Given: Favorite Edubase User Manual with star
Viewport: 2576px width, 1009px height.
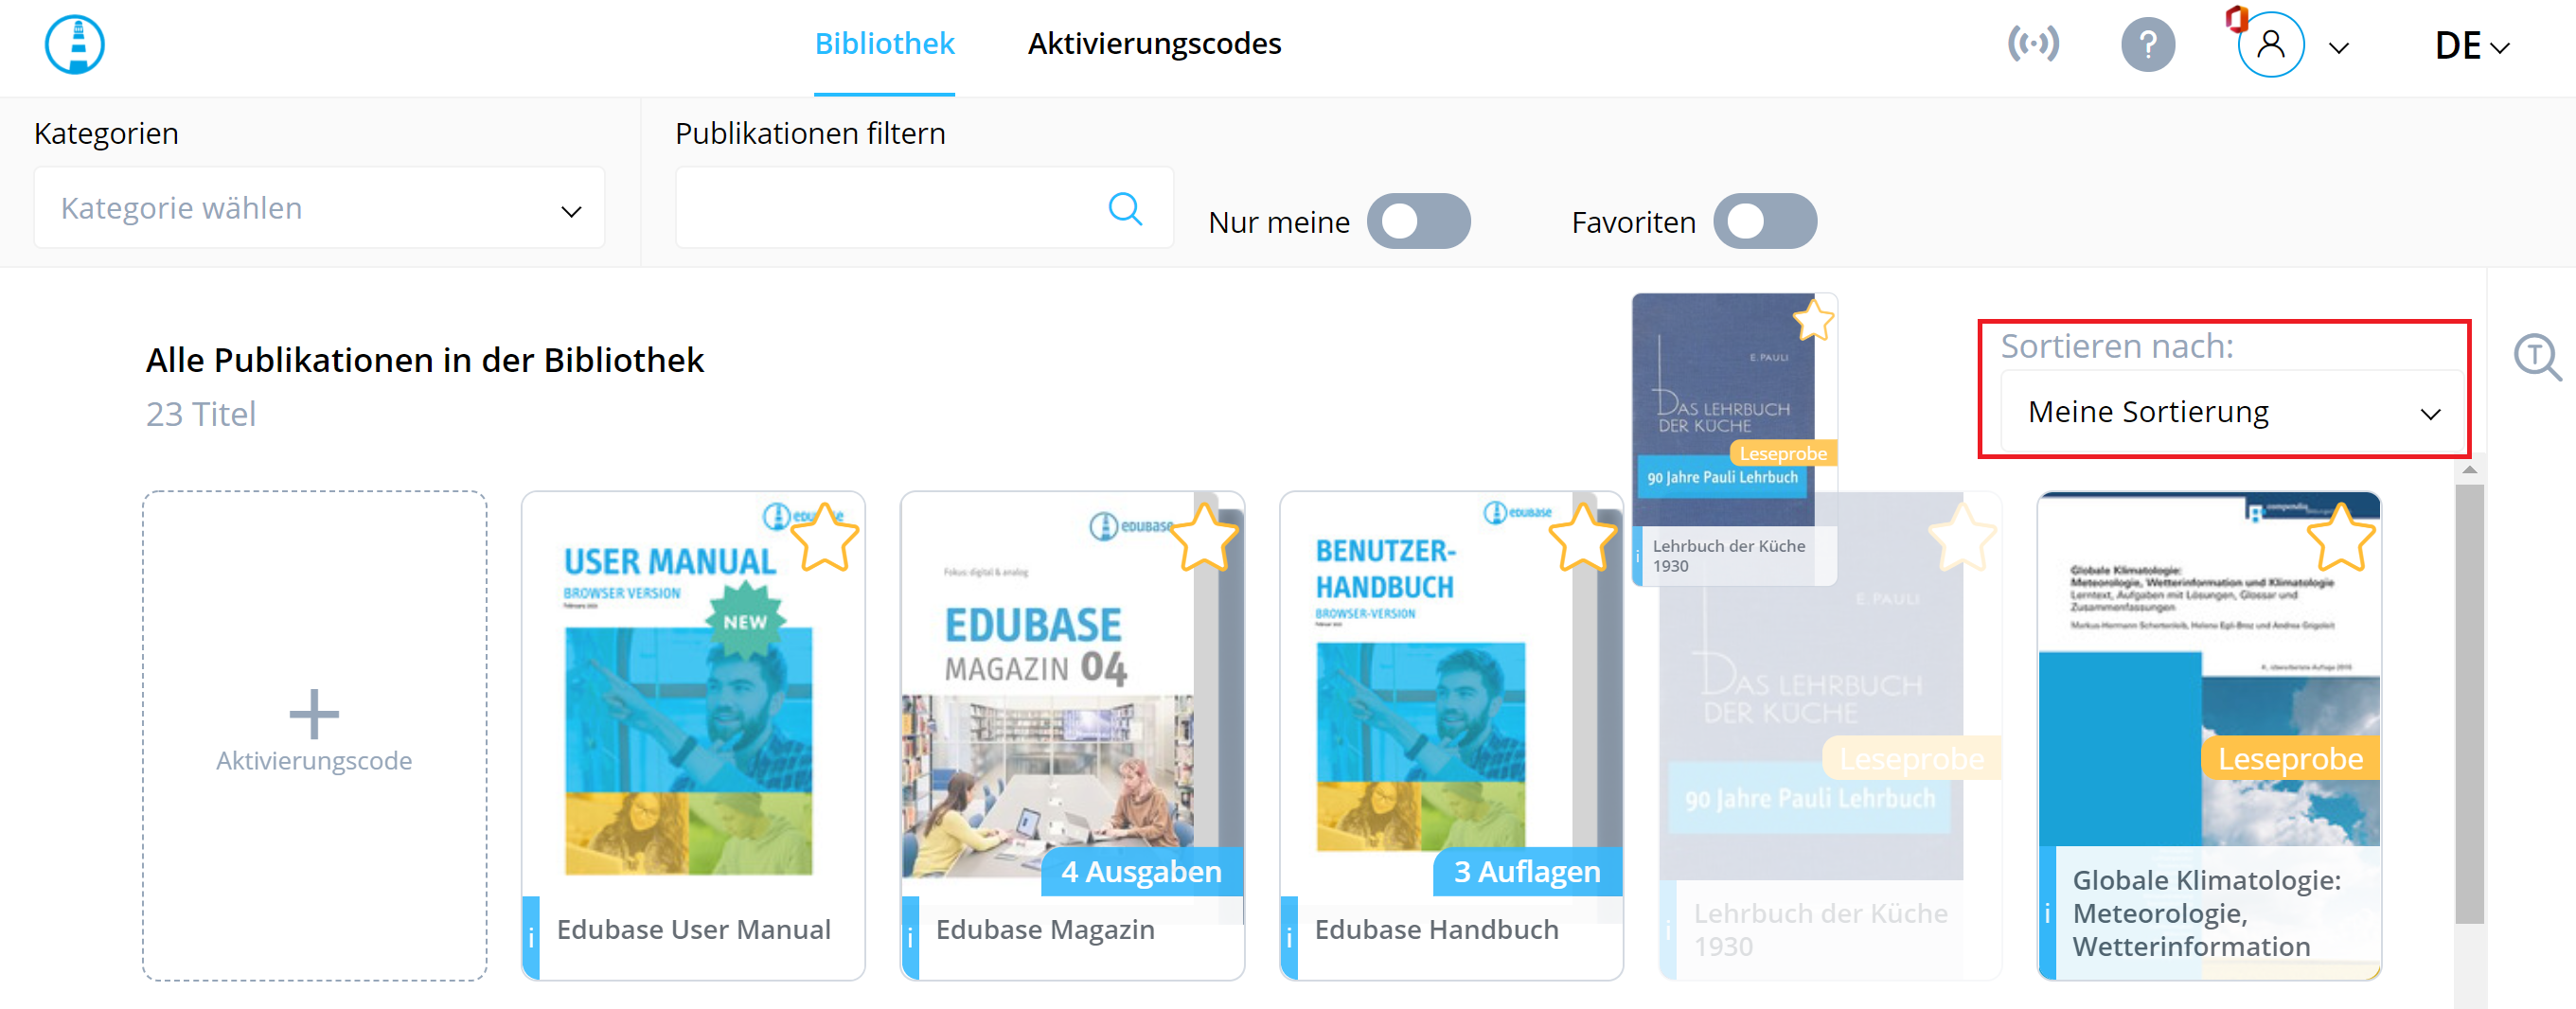Looking at the screenshot, I should click(x=824, y=537).
